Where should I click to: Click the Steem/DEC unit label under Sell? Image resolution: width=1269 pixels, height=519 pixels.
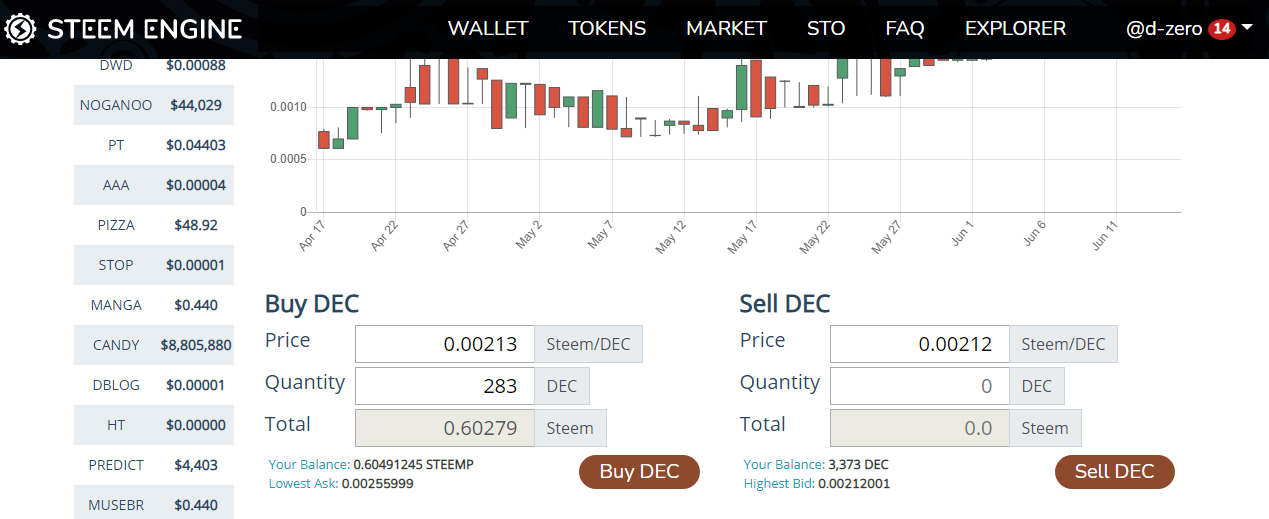[x=1063, y=344]
